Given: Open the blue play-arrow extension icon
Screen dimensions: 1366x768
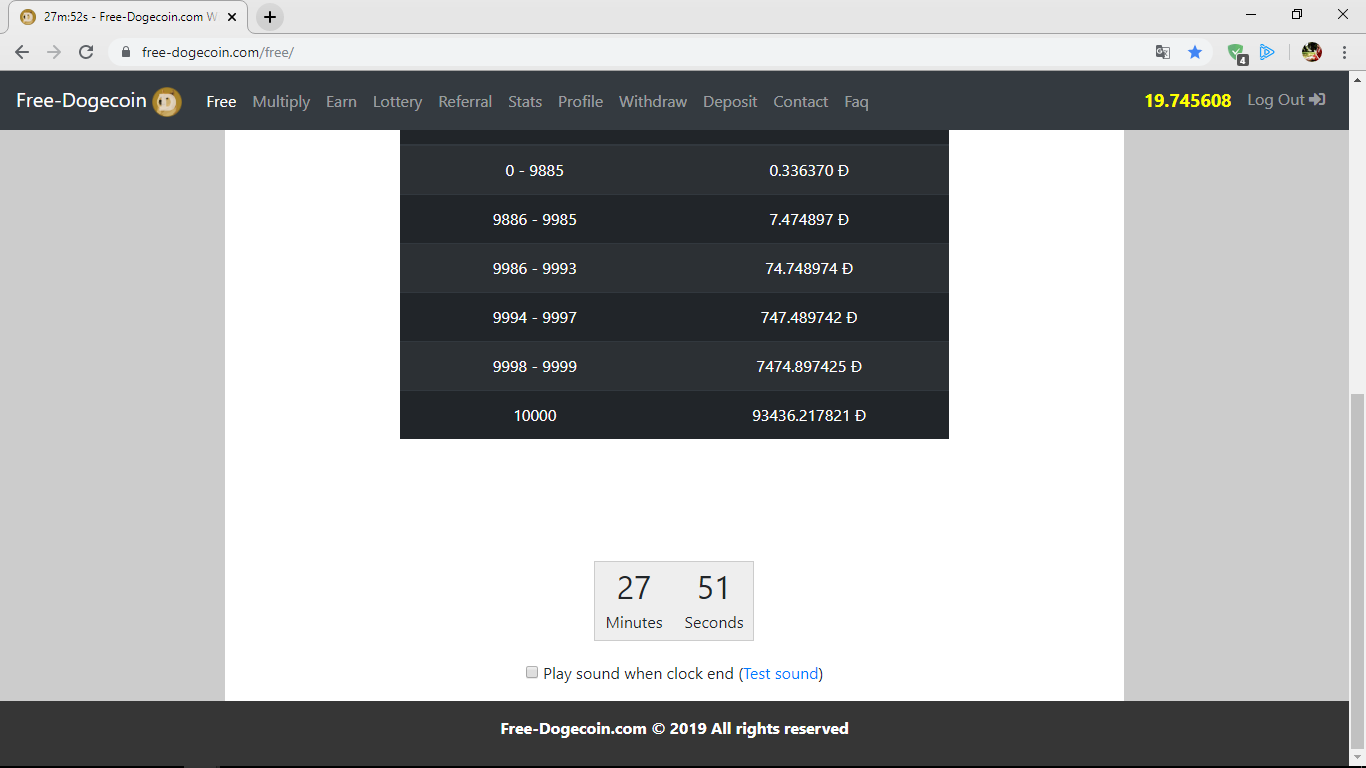Looking at the screenshot, I should click(x=1267, y=52).
